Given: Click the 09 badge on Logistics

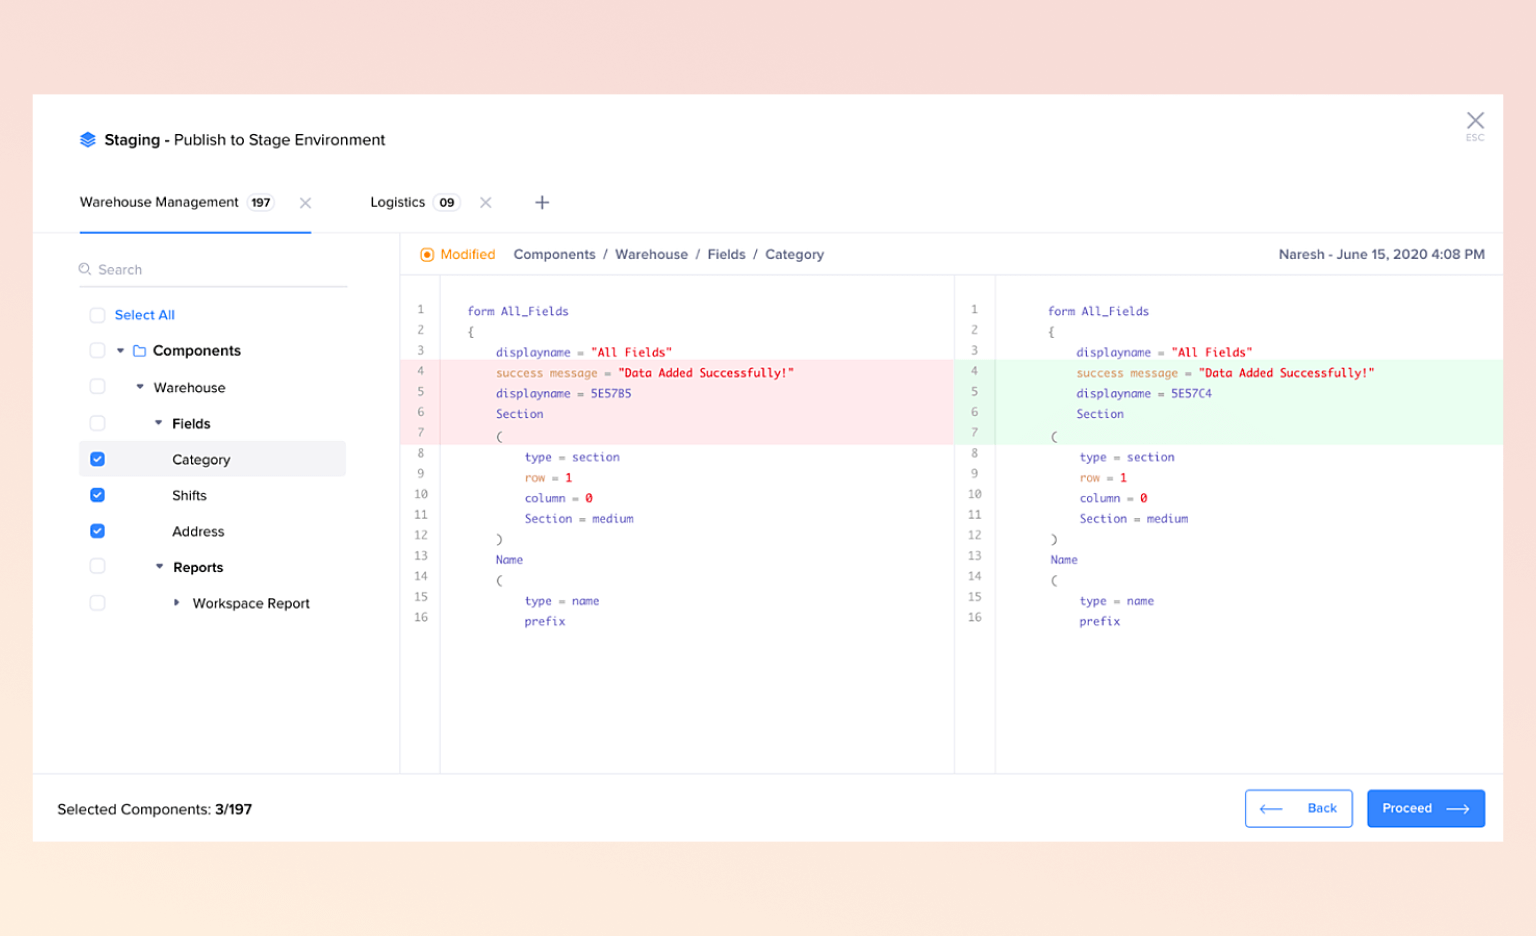Looking at the screenshot, I should (447, 203).
